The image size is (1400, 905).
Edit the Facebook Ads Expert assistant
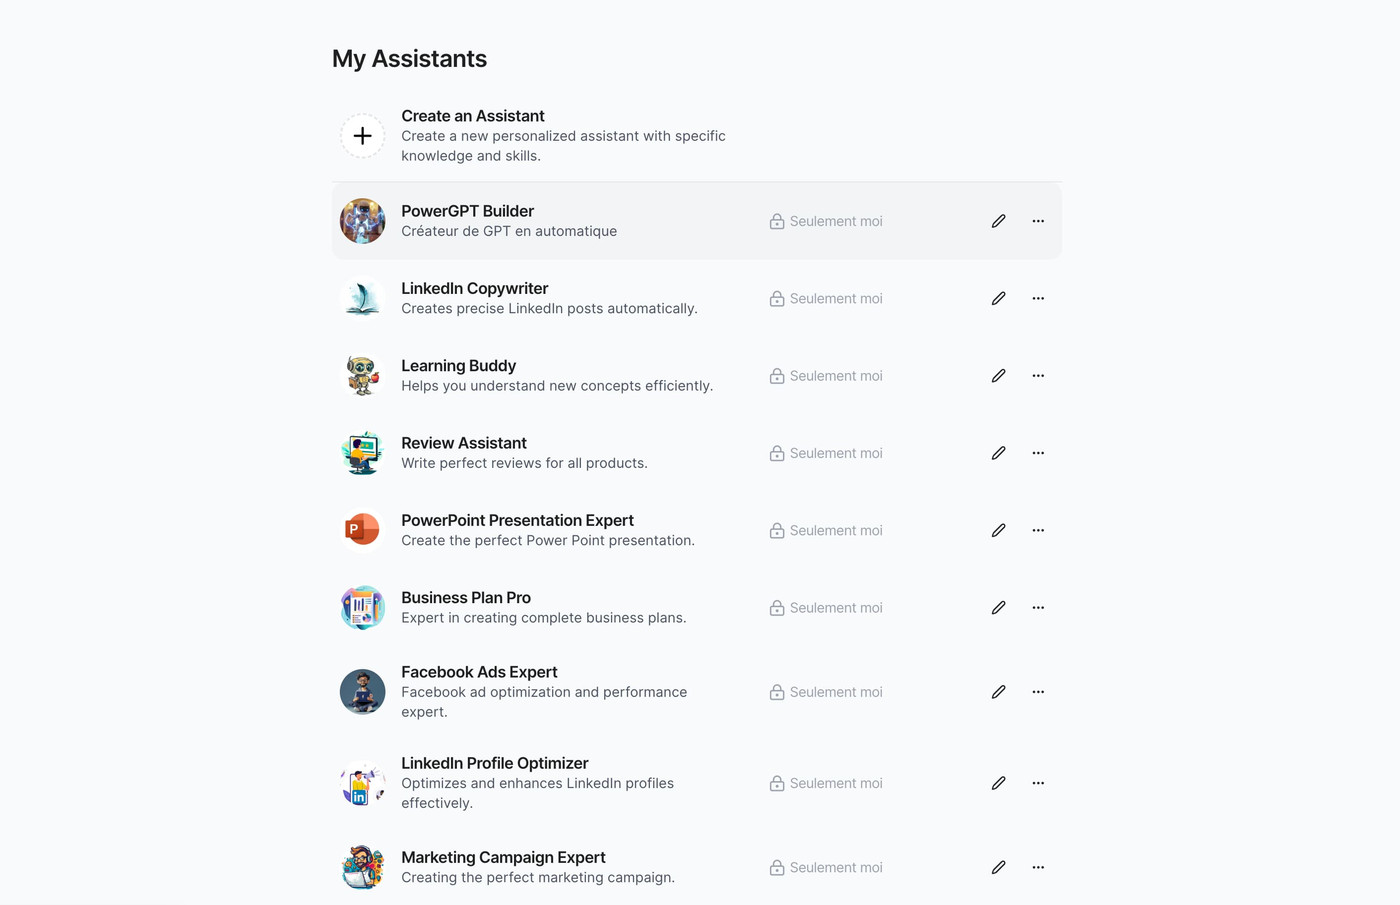(998, 692)
